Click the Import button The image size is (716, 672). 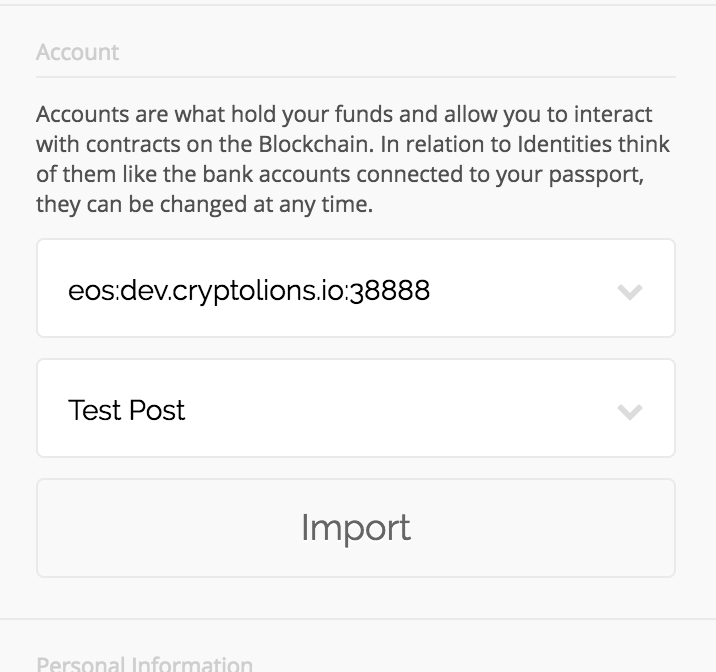tap(356, 528)
